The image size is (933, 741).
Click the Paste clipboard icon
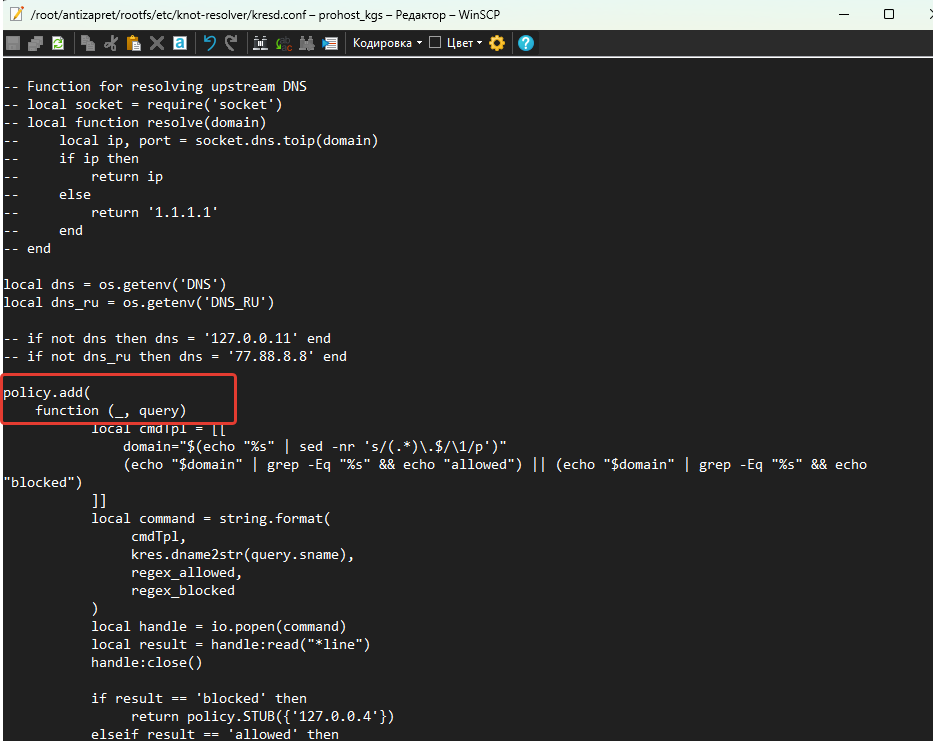[x=134, y=43]
